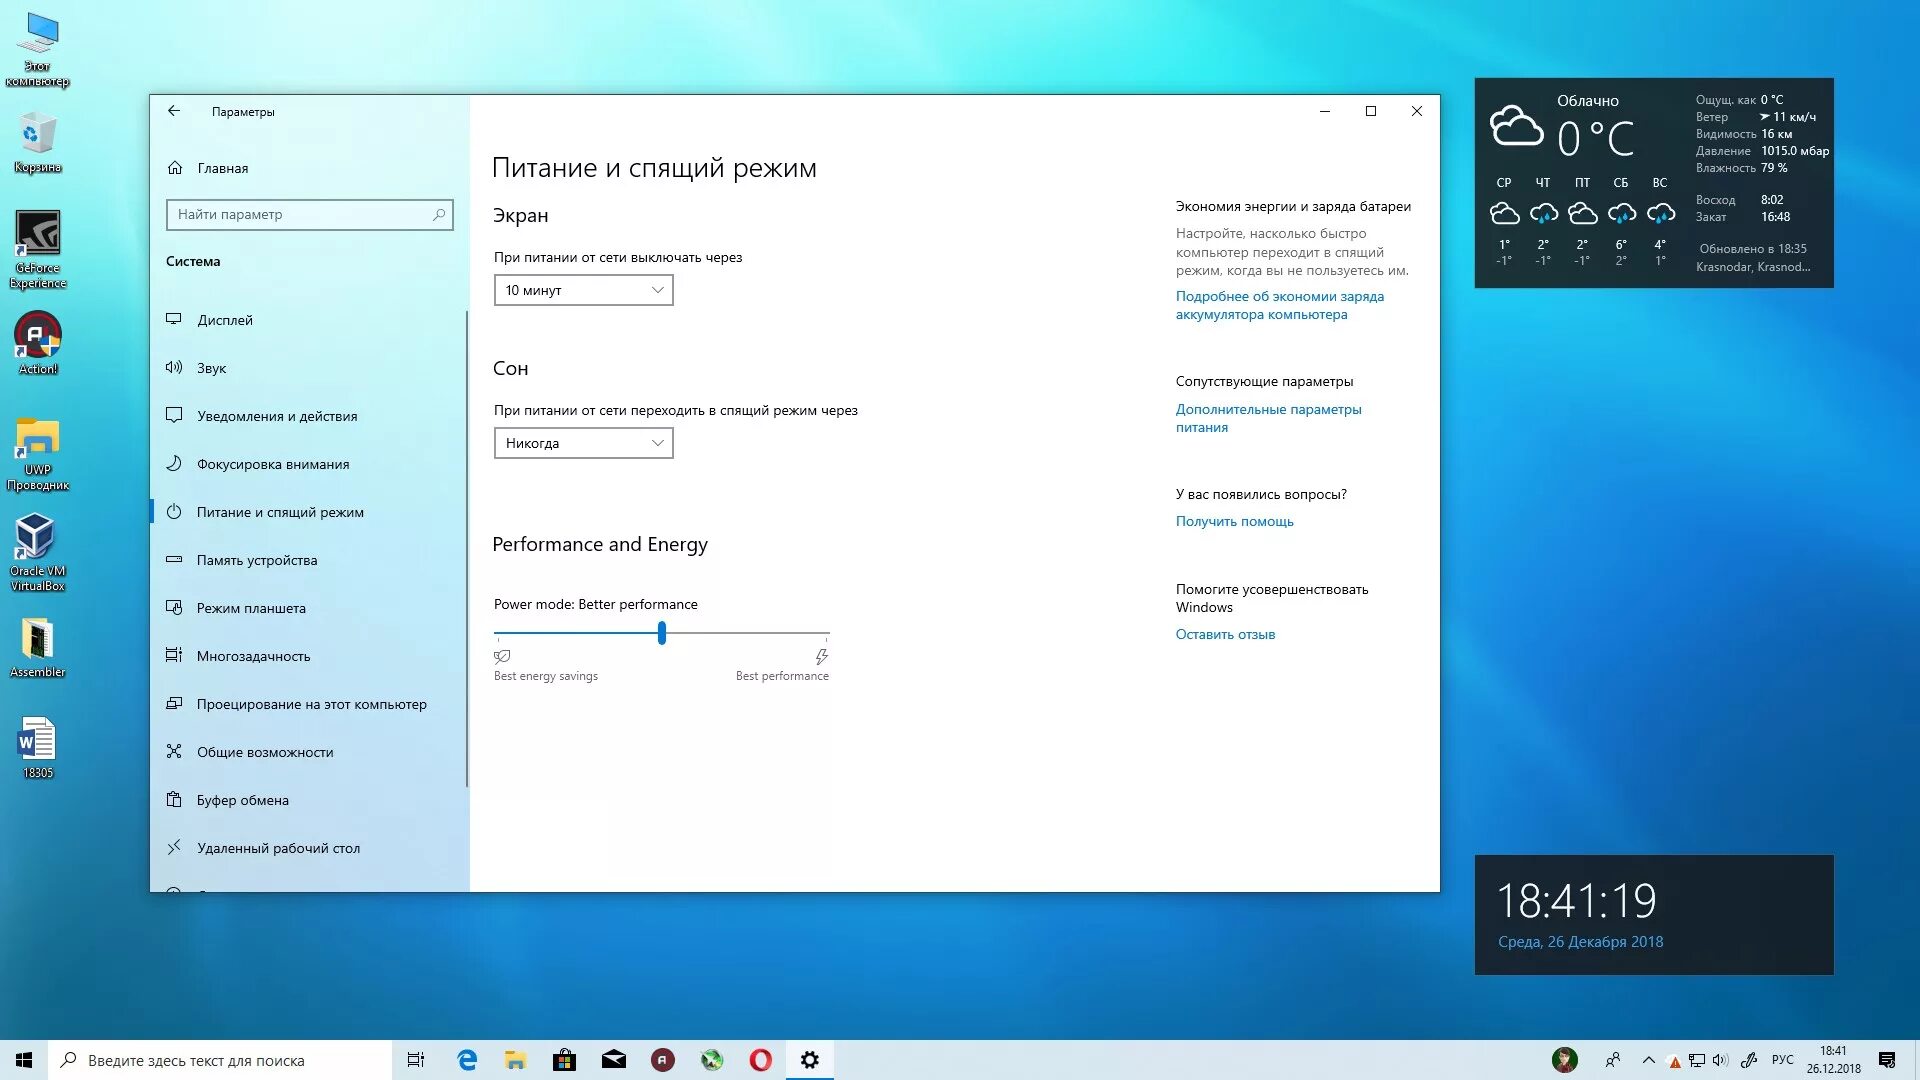
Task: Select Дисплей in the sidebar
Action: (225, 320)
